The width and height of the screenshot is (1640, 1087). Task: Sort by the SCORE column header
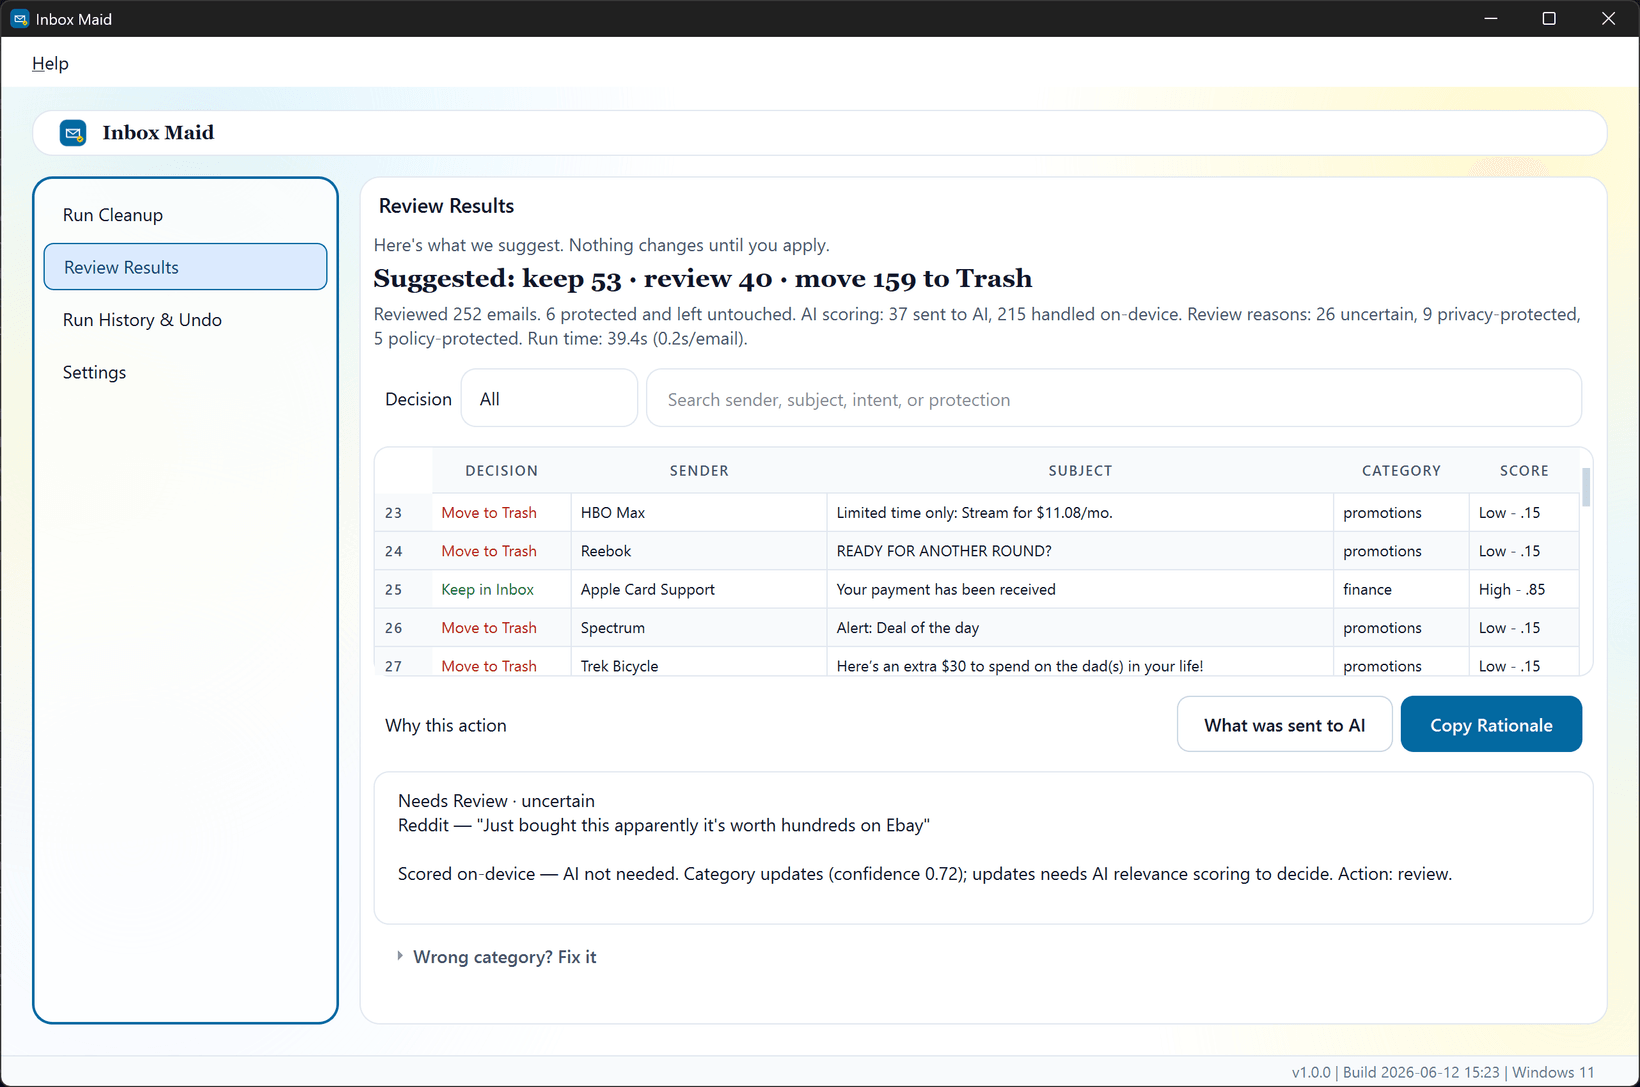click(x=1524, y=470)
